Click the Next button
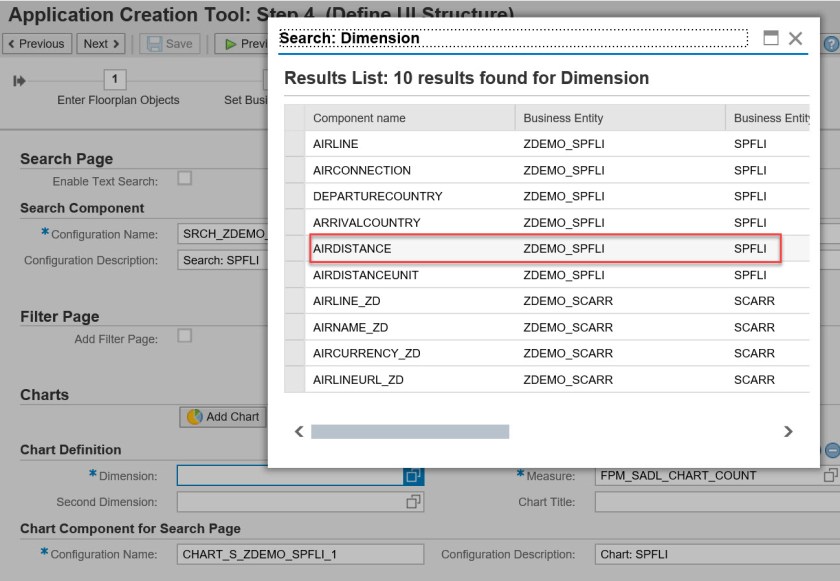The height and width of the screenshot is (581, 840). 102,44
